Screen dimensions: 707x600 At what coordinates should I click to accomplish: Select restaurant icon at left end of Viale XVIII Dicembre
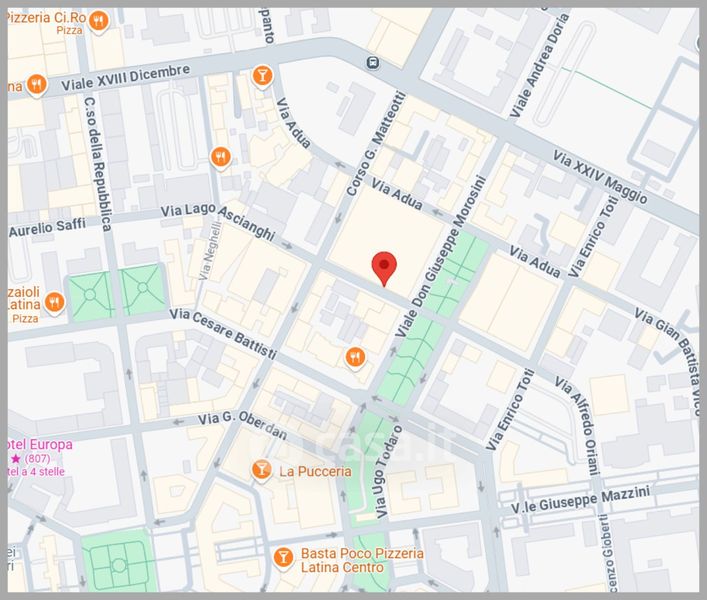[36, 84]
